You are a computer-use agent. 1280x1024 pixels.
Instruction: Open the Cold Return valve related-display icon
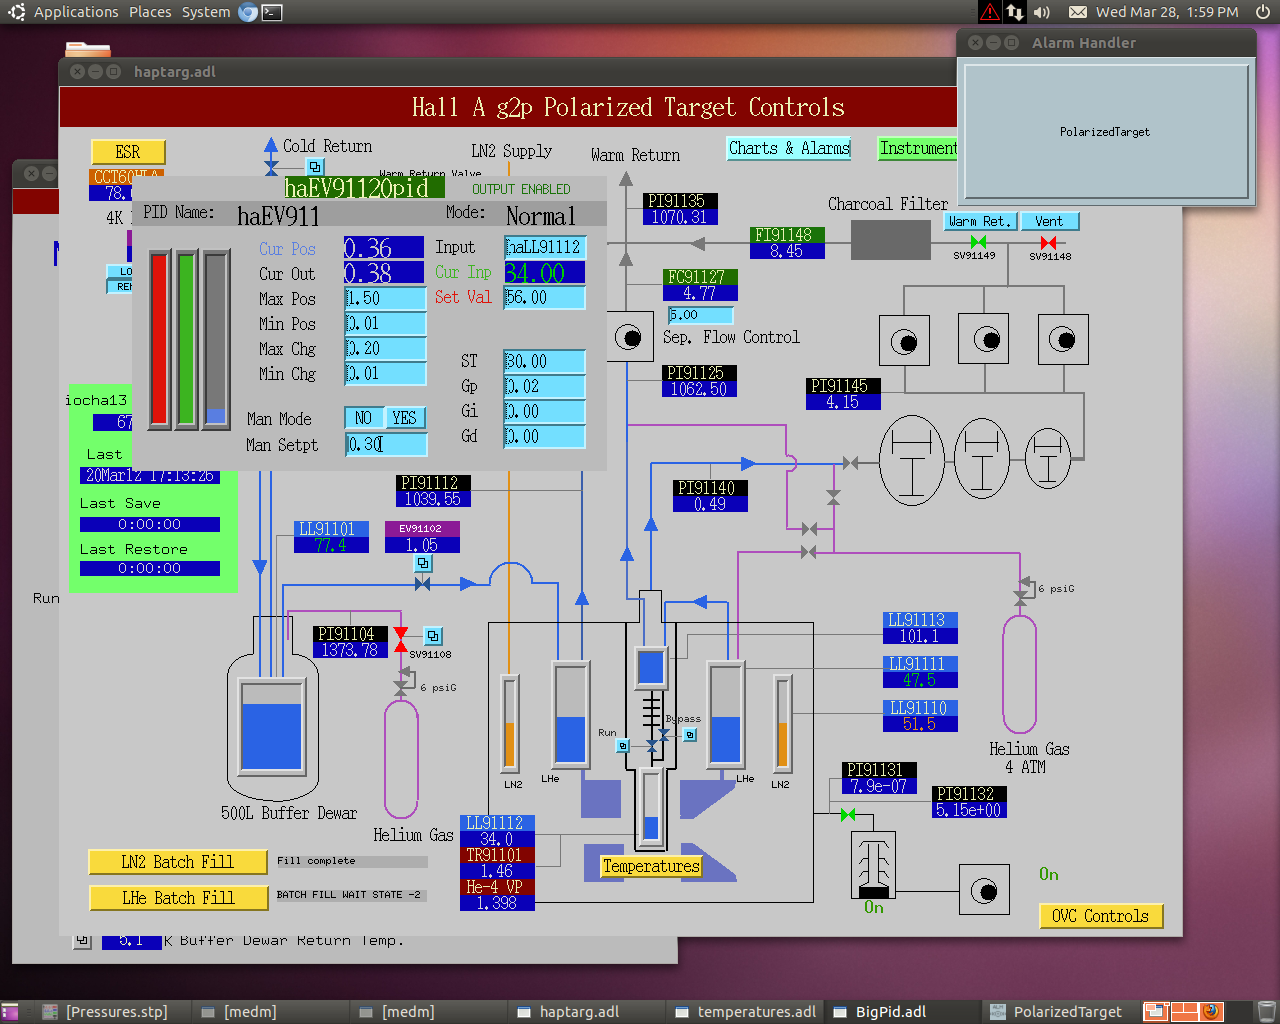click(315, 167)
